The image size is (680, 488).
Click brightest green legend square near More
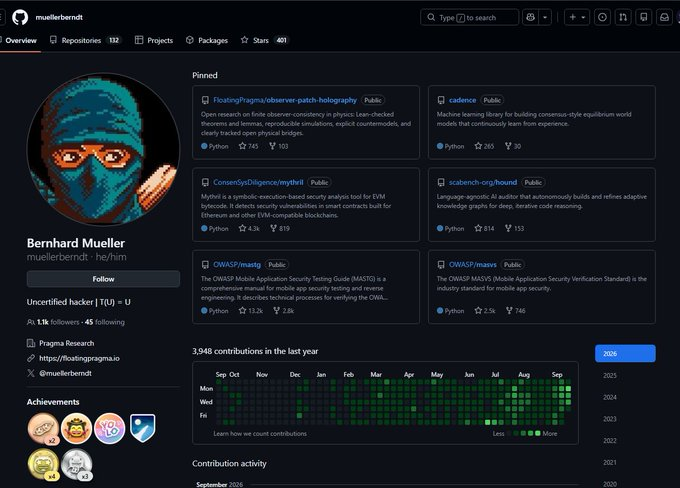pyautogui.click(x=538, y=433)
